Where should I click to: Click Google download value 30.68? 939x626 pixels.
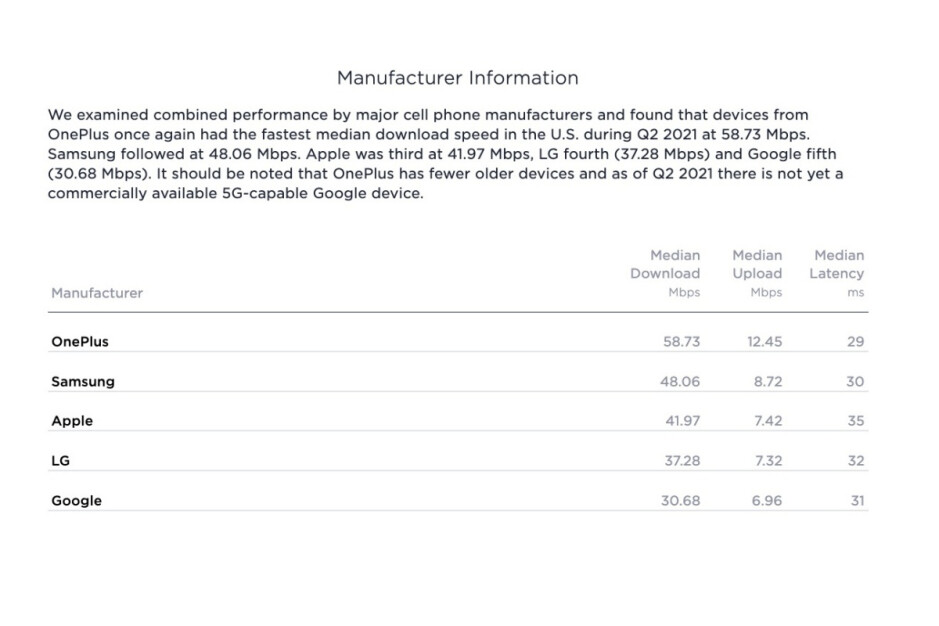coord(680,501)
